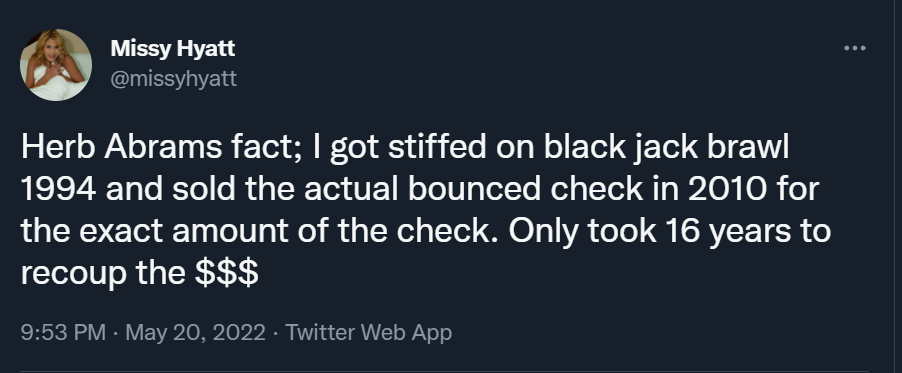The height and width of the screenshot is (373, 902).
Task: Click the phrase "Only took 16 years"
Action: 652,231
